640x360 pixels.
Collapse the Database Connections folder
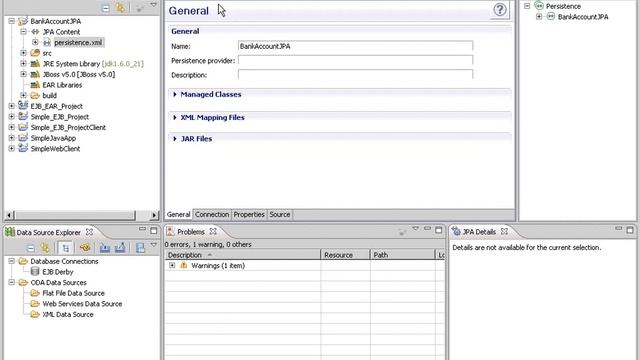[11, 261]
